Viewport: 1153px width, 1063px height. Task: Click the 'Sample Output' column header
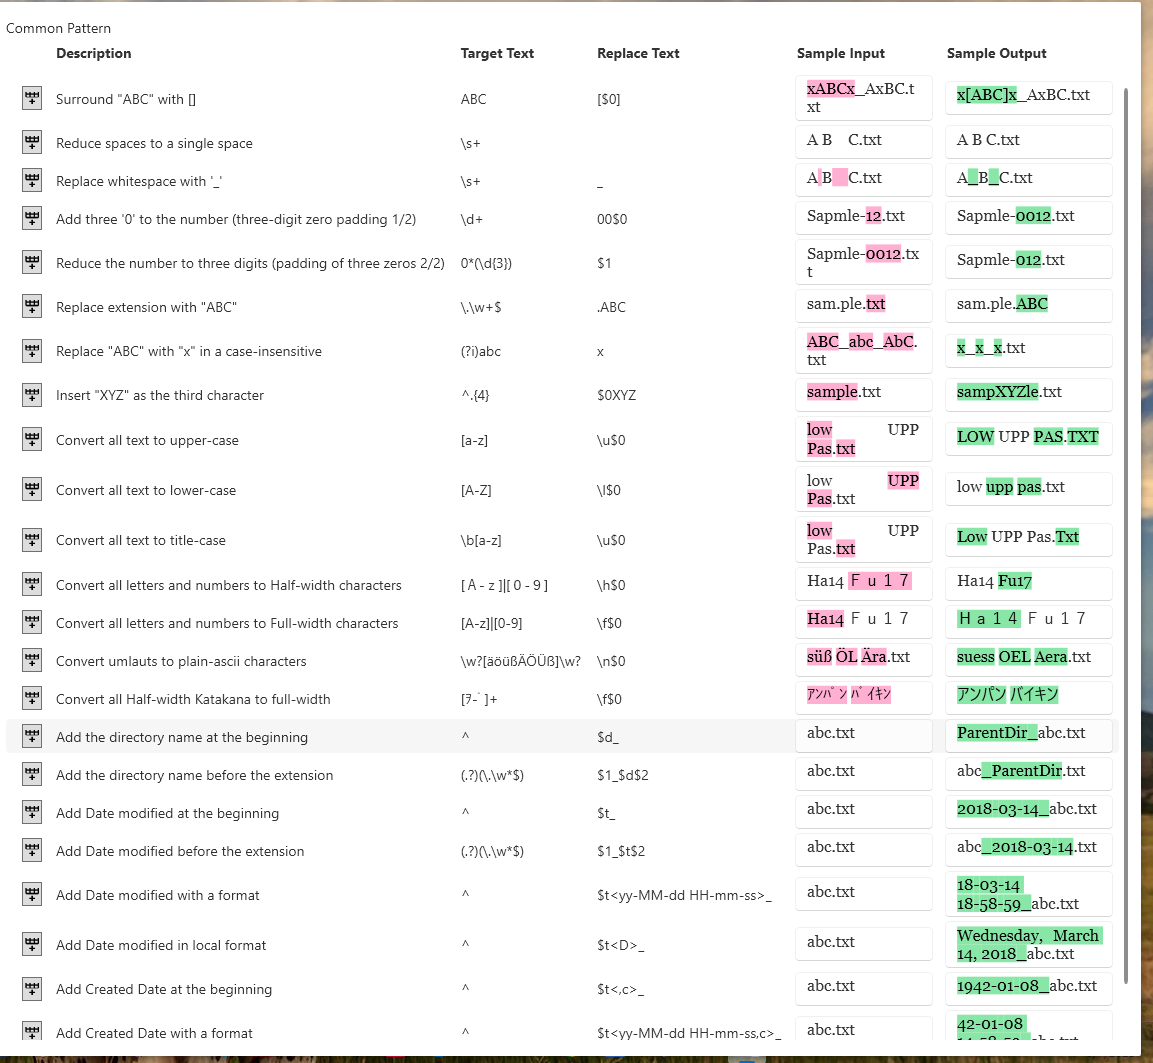coord(997,53)
